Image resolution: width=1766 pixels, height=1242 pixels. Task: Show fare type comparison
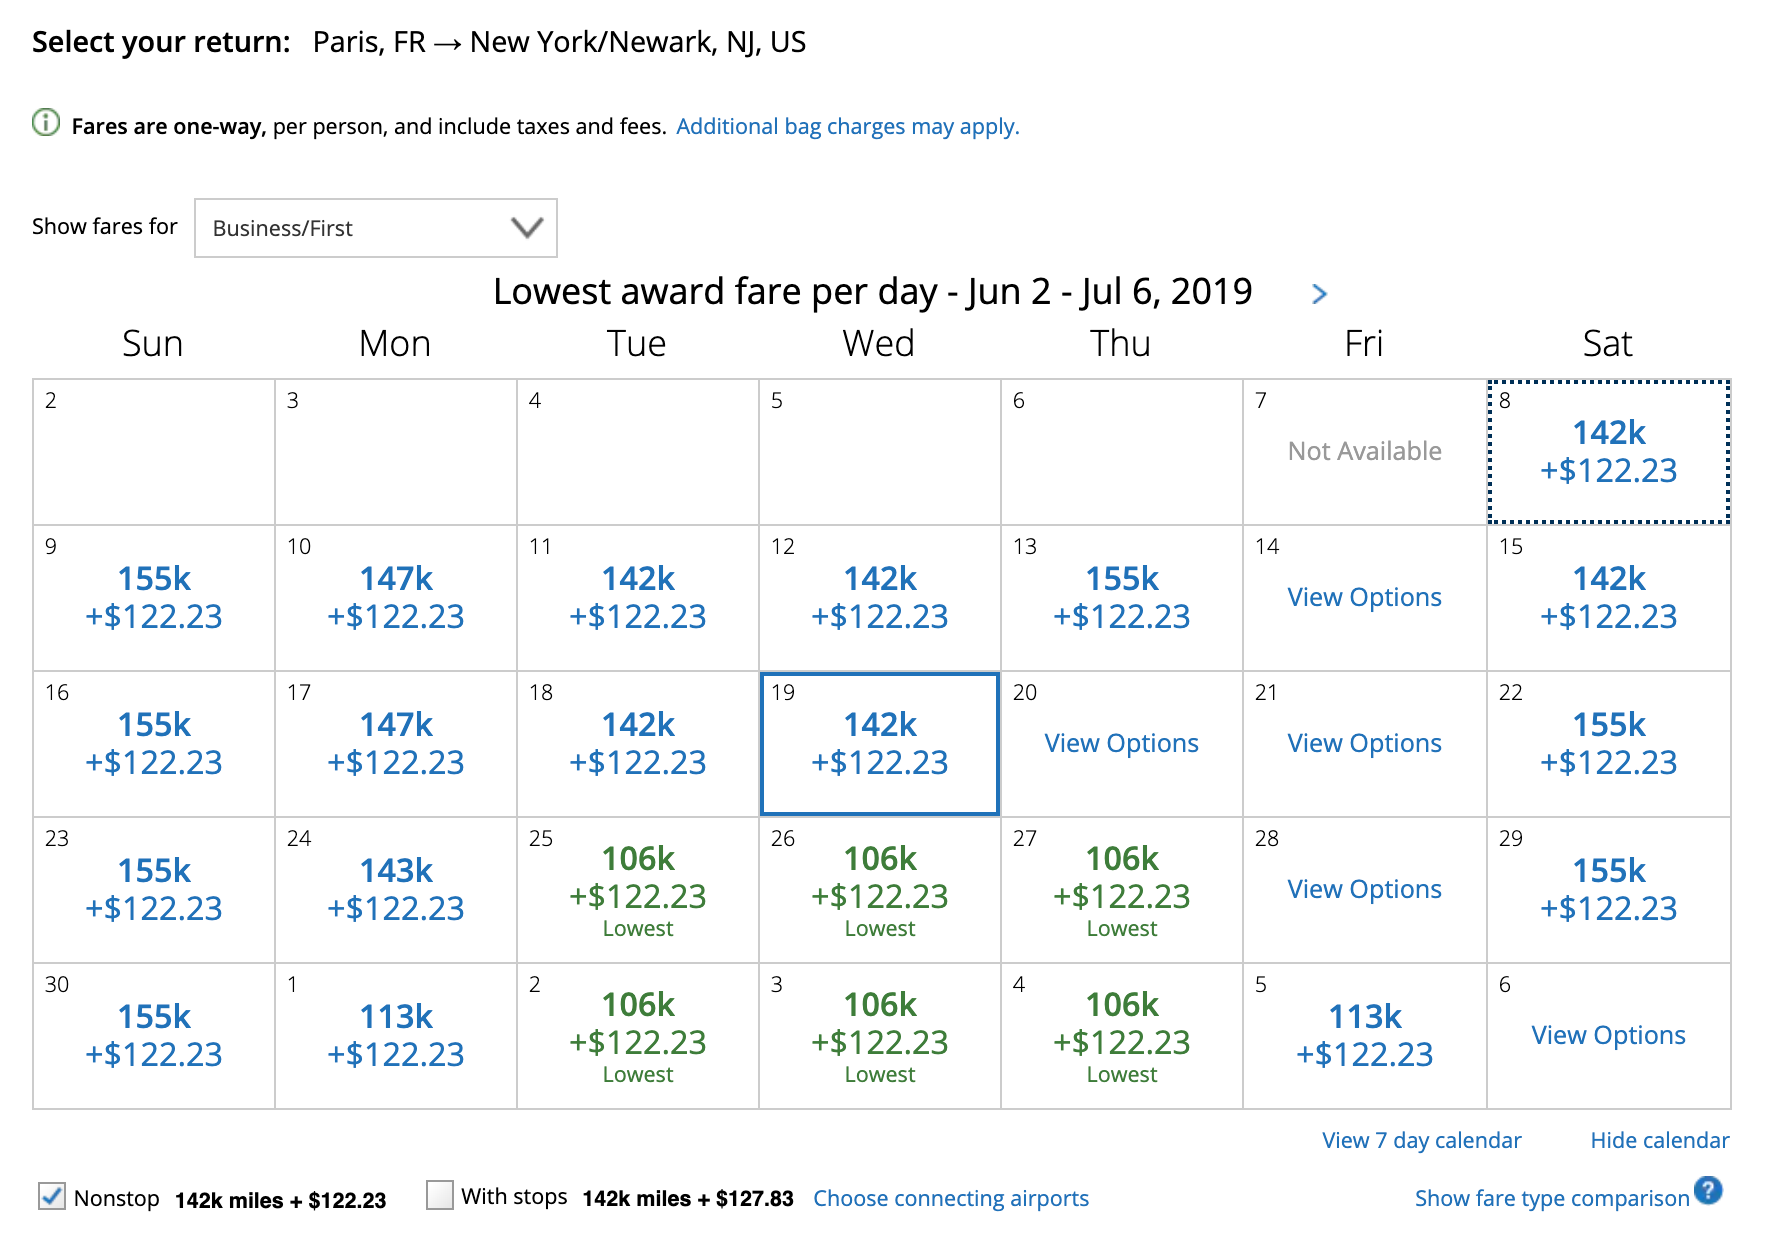[x=1551, y=1198]
